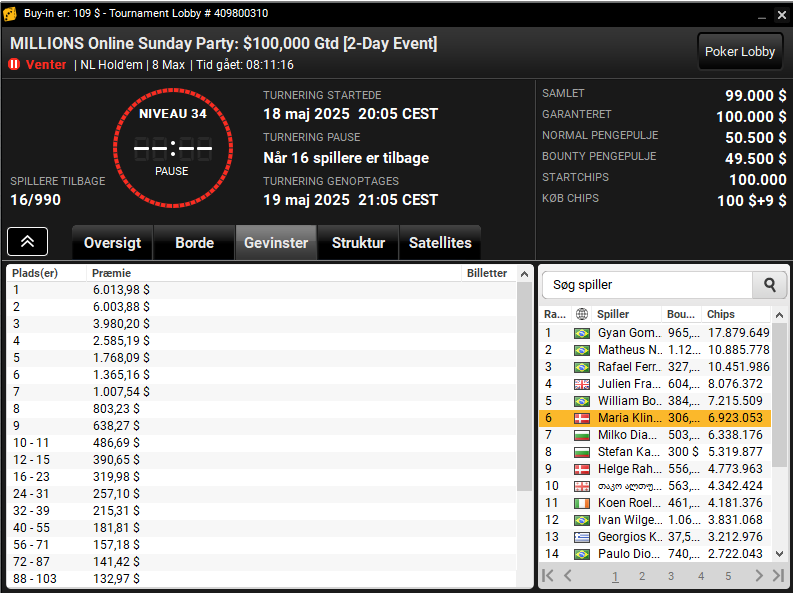Open the Poker Lobby
This screenshot has width=793, height=593.
tap(739, 52)
